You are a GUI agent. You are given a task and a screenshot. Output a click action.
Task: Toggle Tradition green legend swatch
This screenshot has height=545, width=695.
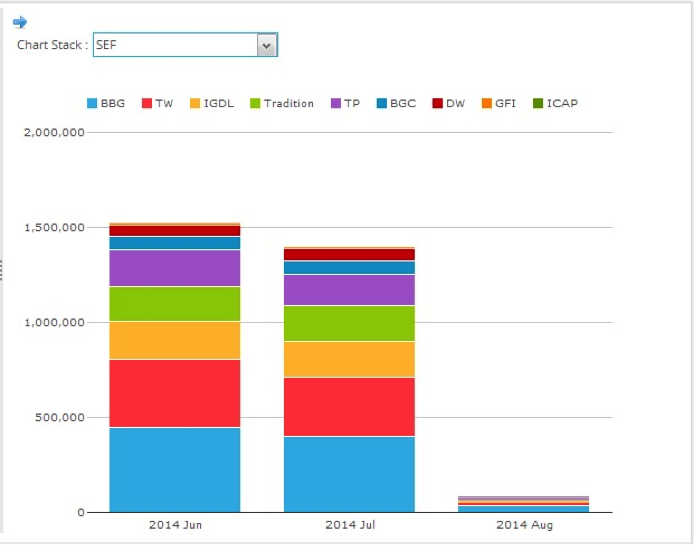point(255,103)
